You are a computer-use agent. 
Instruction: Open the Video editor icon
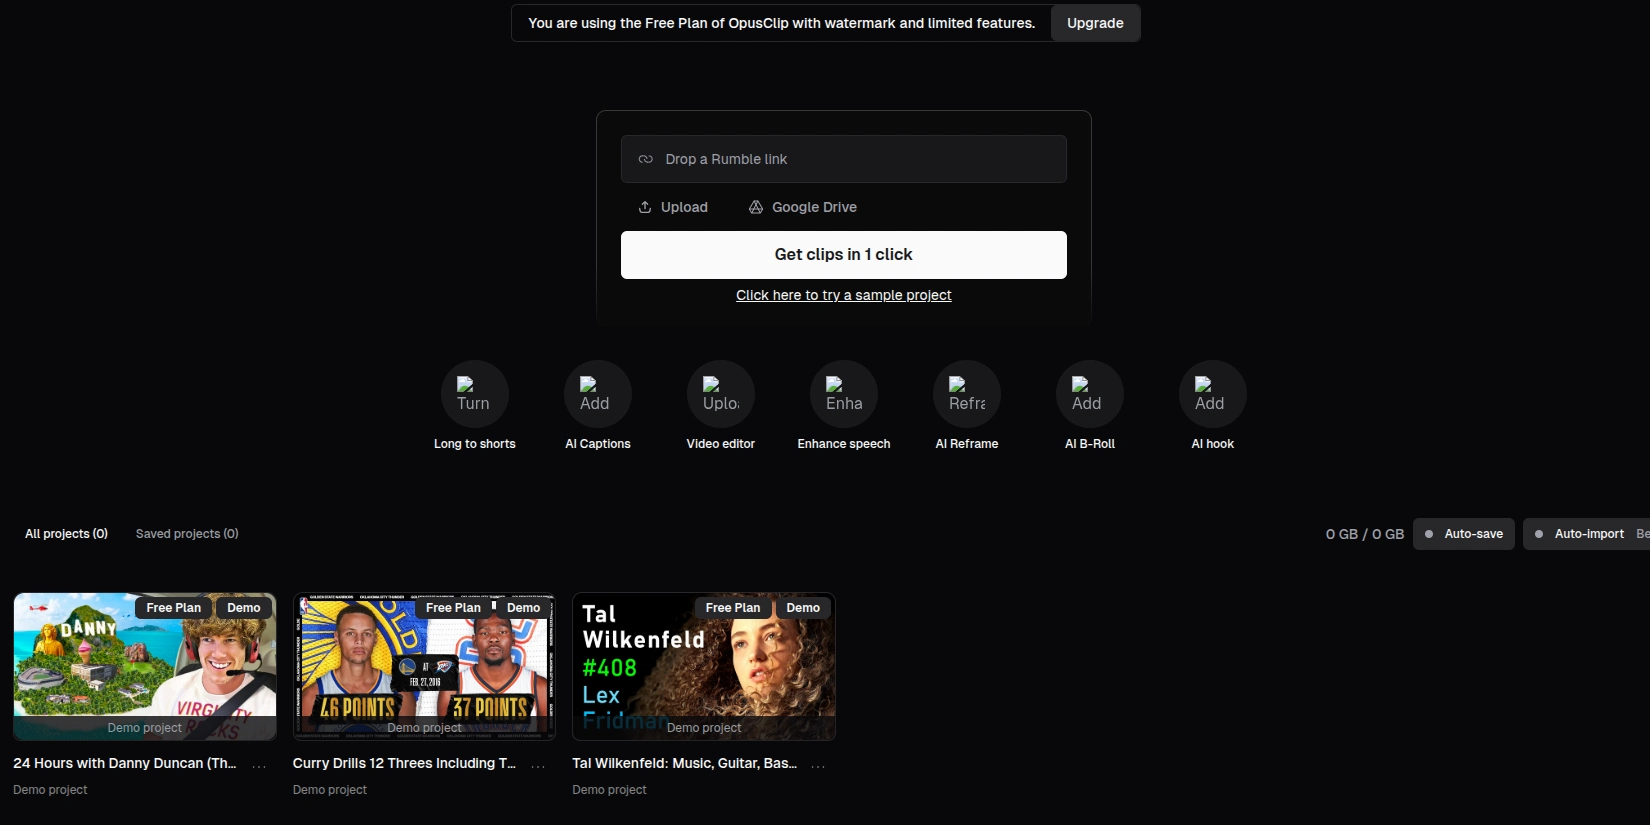[x=720, y=394]
